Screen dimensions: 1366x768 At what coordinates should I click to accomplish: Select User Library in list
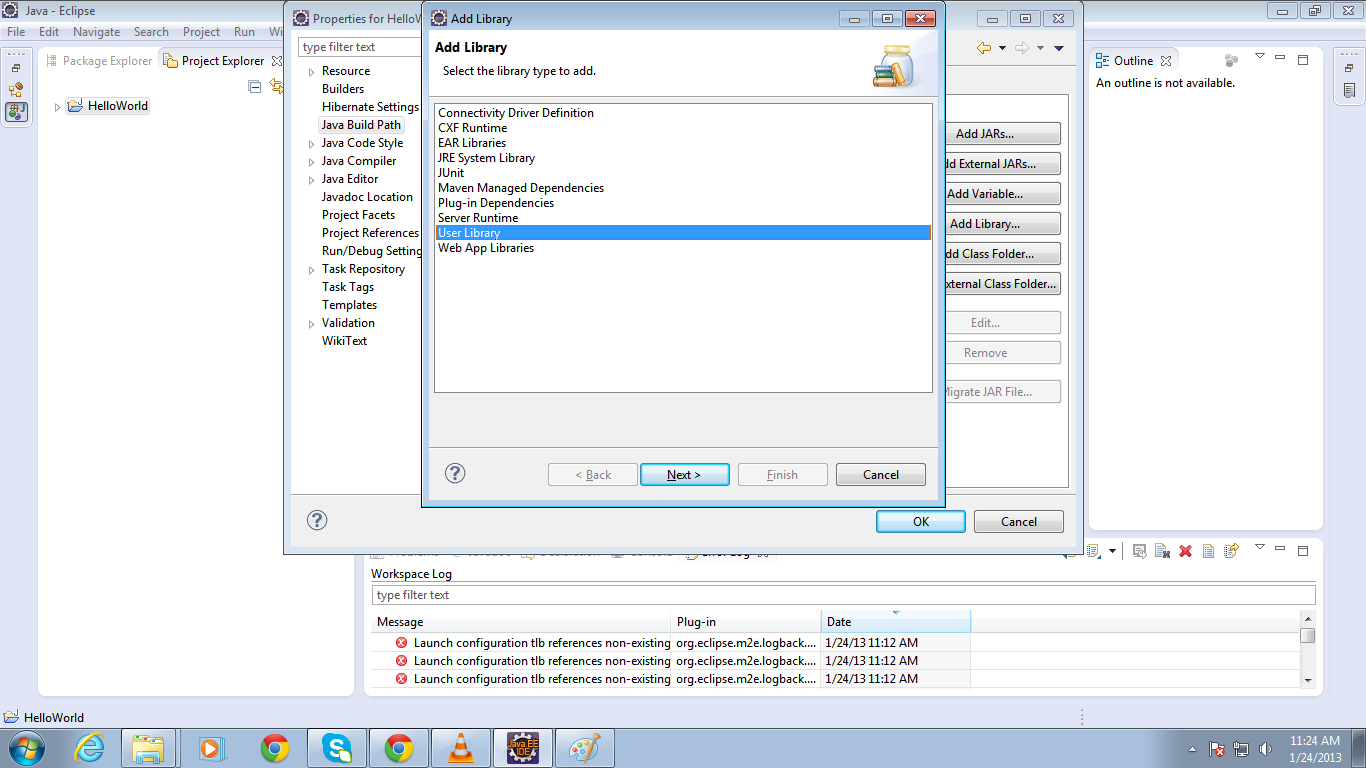pyautogui.click(x=683, y=233)
